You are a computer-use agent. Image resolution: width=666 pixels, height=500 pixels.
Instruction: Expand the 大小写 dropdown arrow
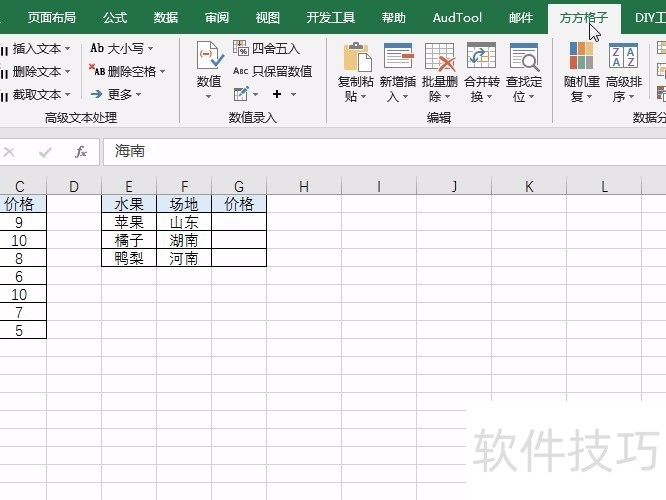pos(150,49)
